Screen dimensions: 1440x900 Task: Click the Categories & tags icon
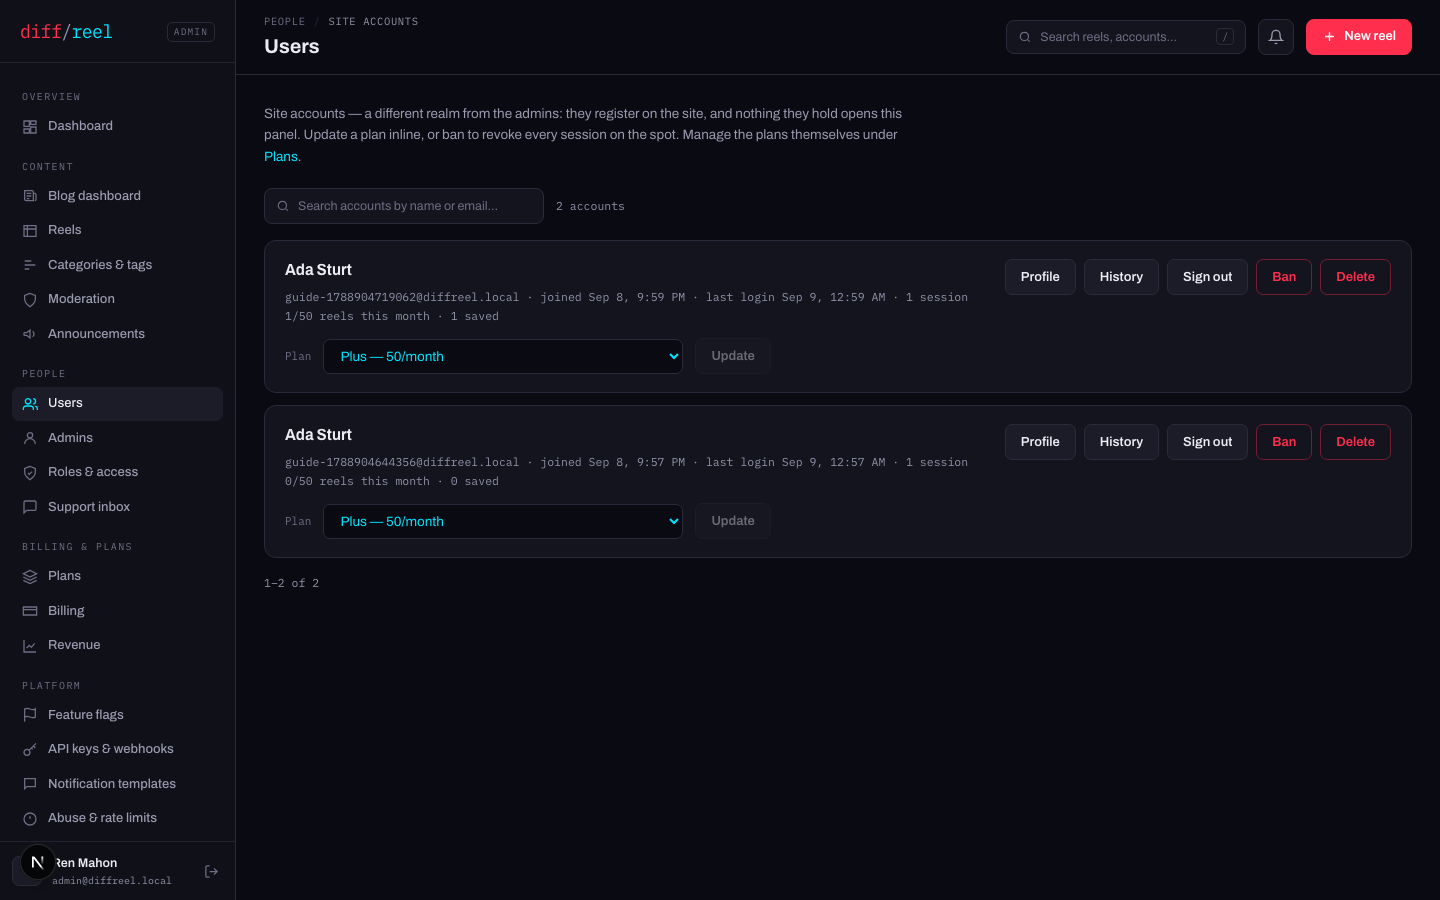(x=30, y=265)
